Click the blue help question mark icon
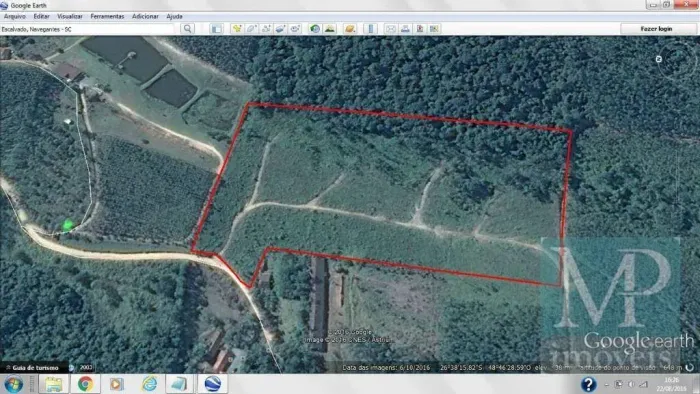Viewport: 700px width, 394px height. 588,384
